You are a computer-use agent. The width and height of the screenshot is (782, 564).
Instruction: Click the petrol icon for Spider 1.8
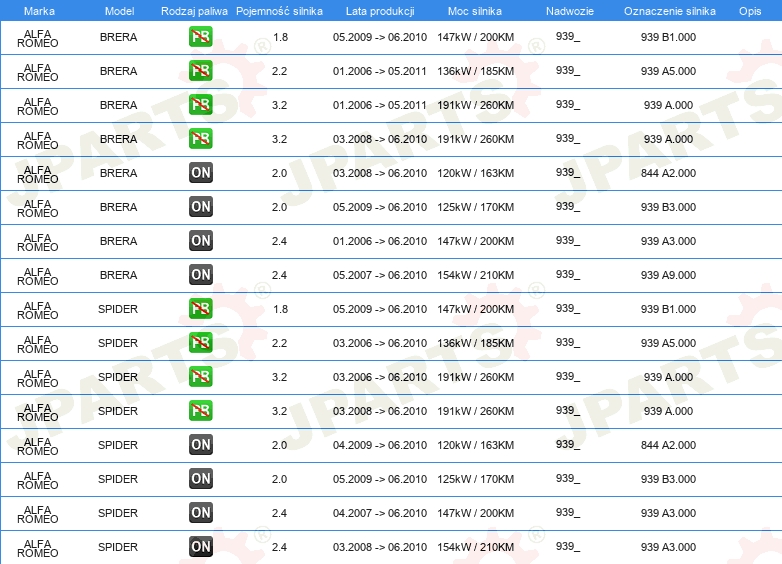(200, 309)
